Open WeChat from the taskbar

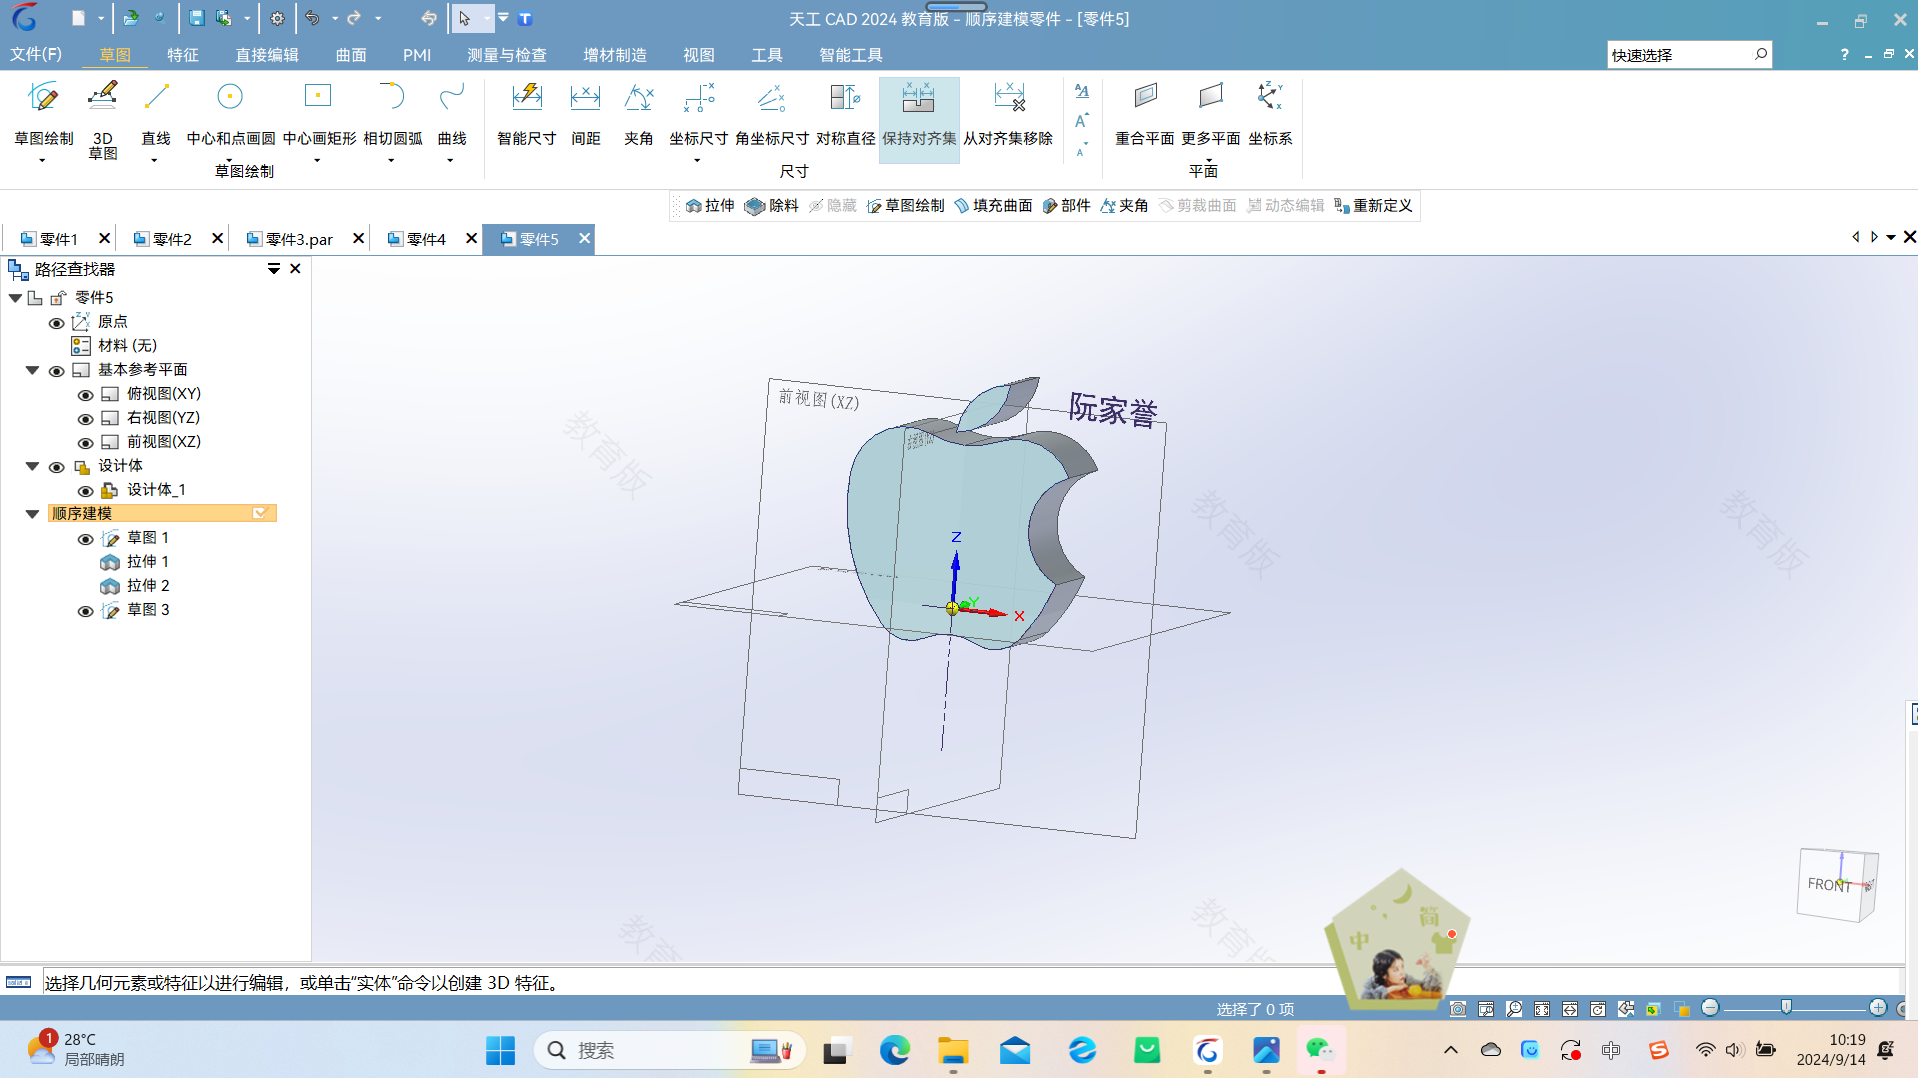coord(1320,1050)
